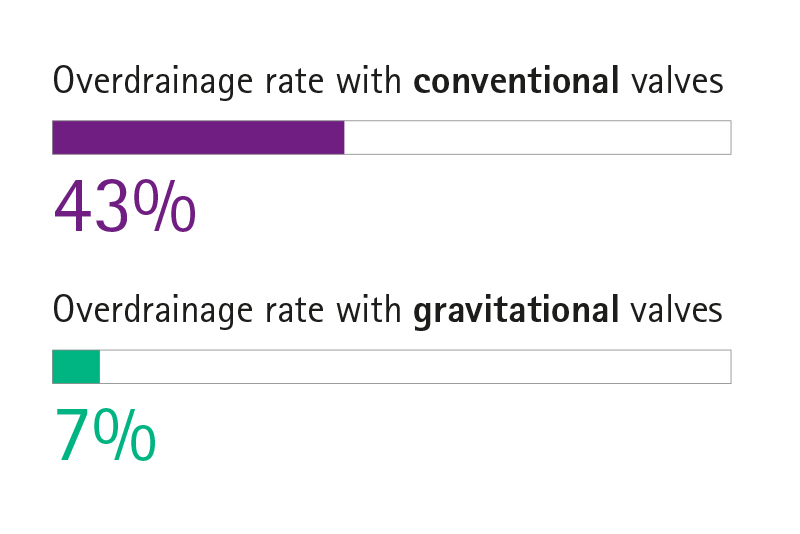Click 'valves' after the word conventional
800x534 pixels.
coord(678,81)
